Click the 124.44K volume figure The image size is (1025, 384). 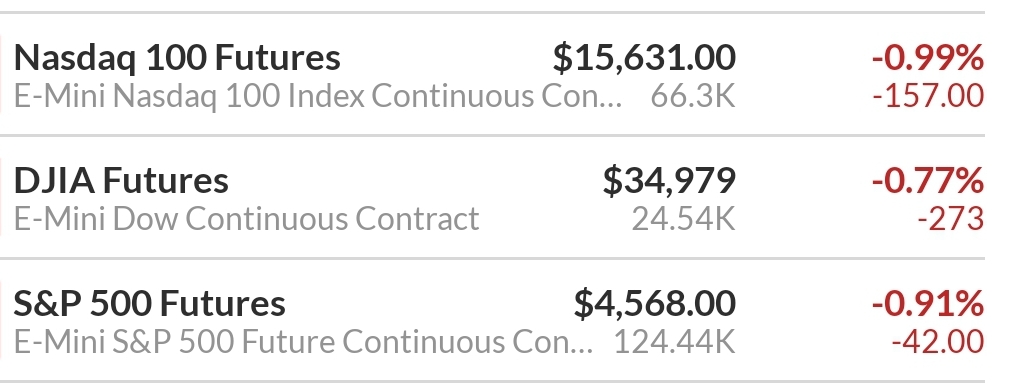tap(675, 342)
